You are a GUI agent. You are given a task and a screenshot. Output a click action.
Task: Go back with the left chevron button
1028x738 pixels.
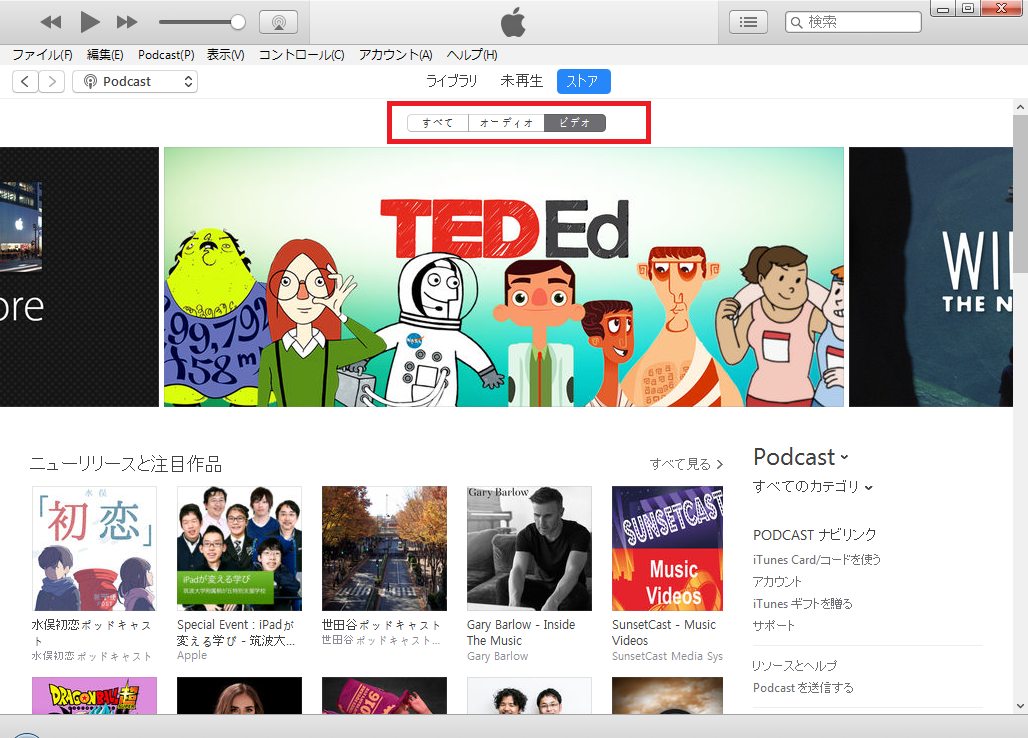pyautogui.click(x=25, y=81)
